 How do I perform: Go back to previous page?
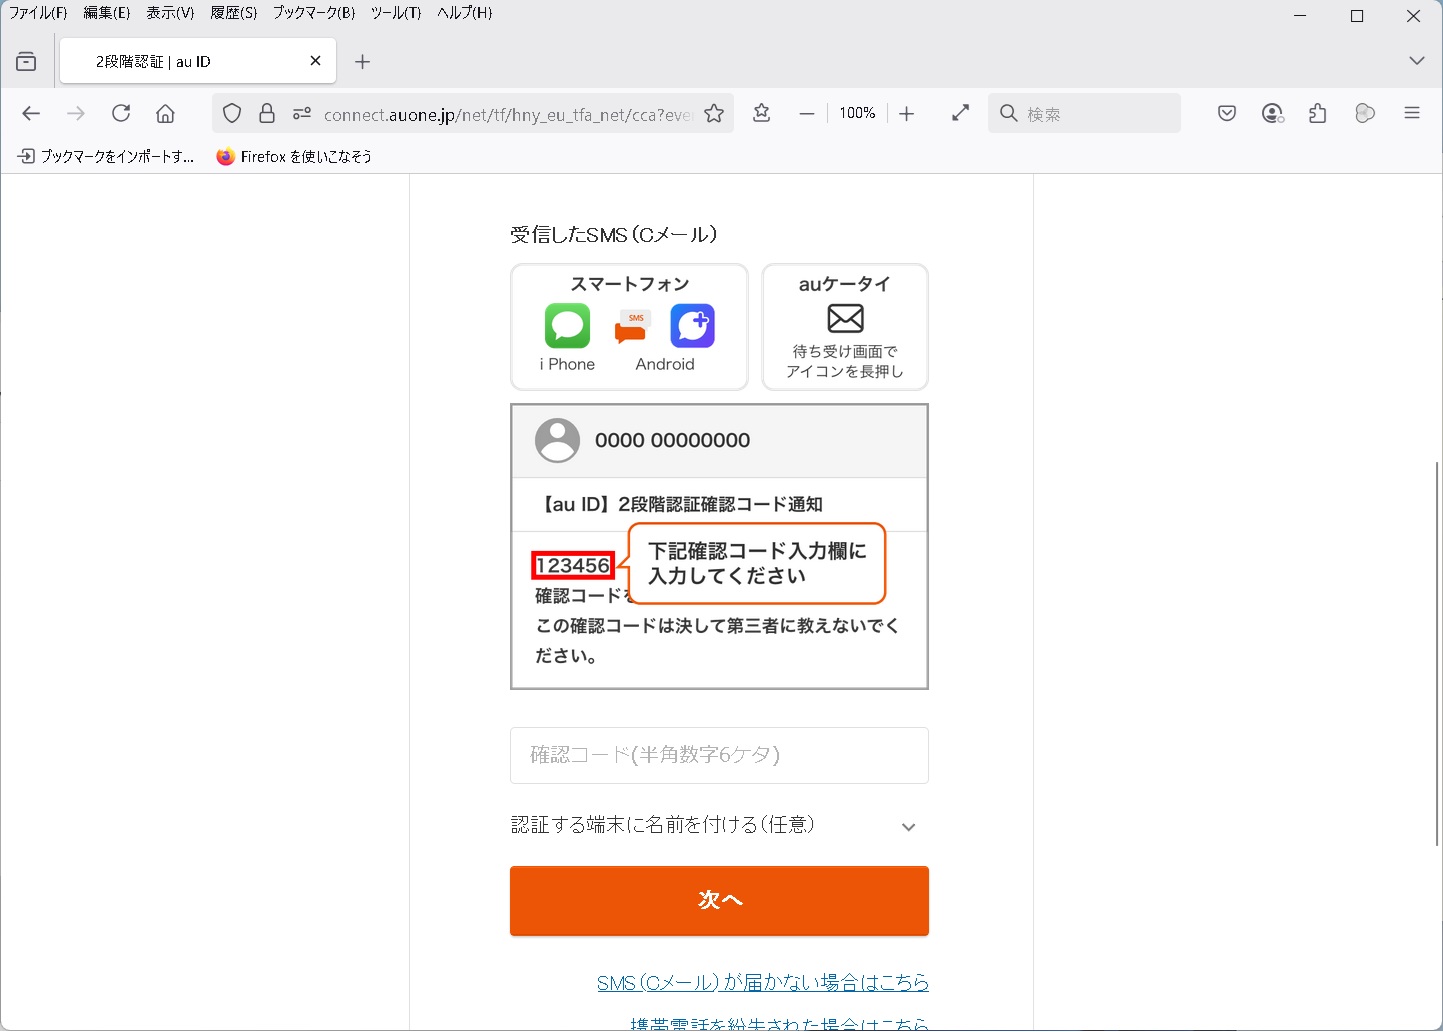(31, 114)
